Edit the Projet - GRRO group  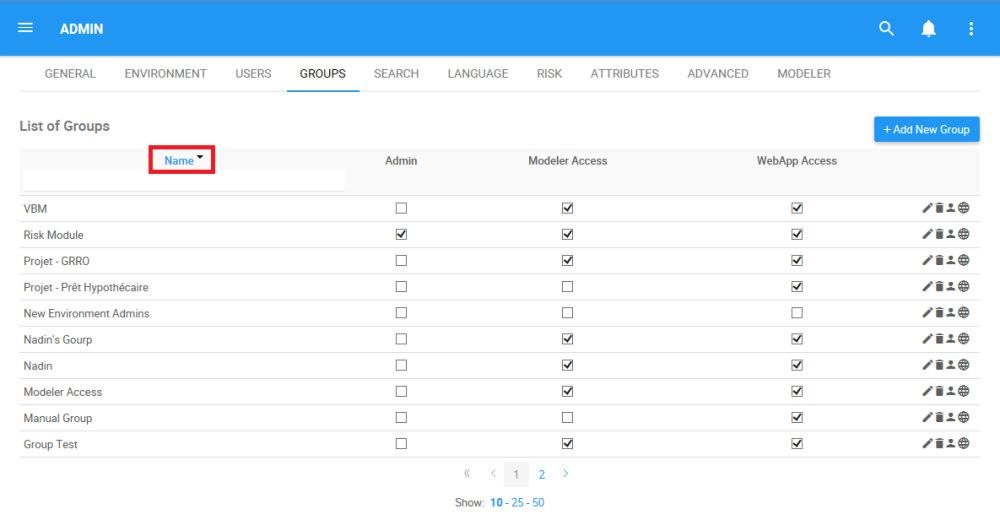pos(927,260)
